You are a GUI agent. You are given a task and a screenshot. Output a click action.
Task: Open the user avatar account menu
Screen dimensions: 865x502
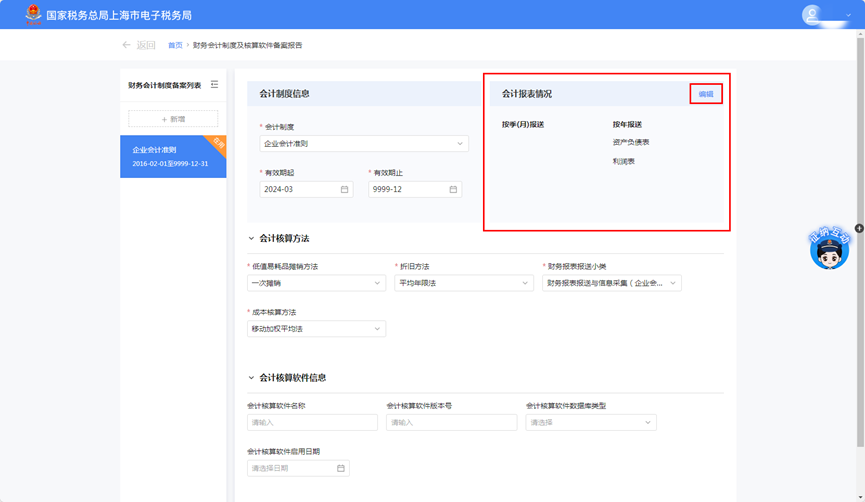[811, 15]
